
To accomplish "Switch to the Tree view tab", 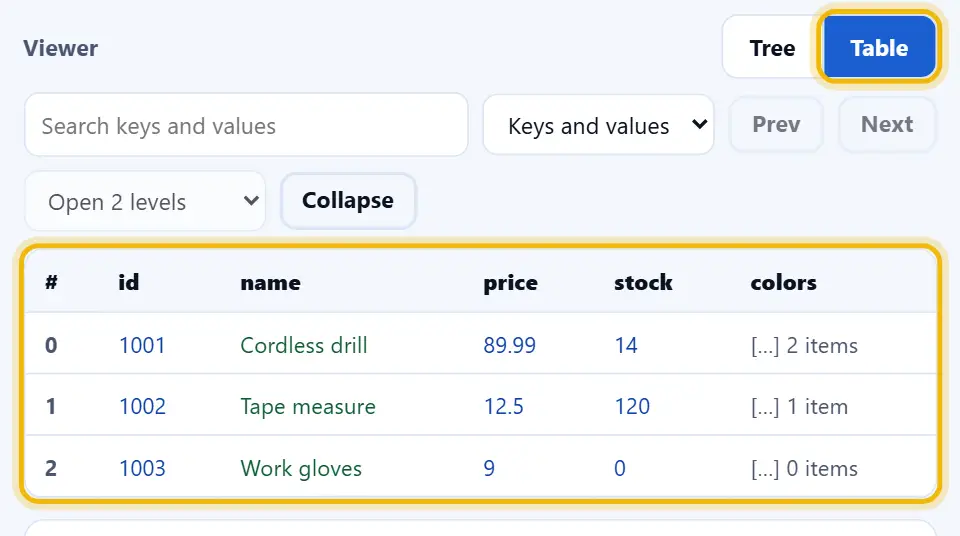I will pos(772,48).
